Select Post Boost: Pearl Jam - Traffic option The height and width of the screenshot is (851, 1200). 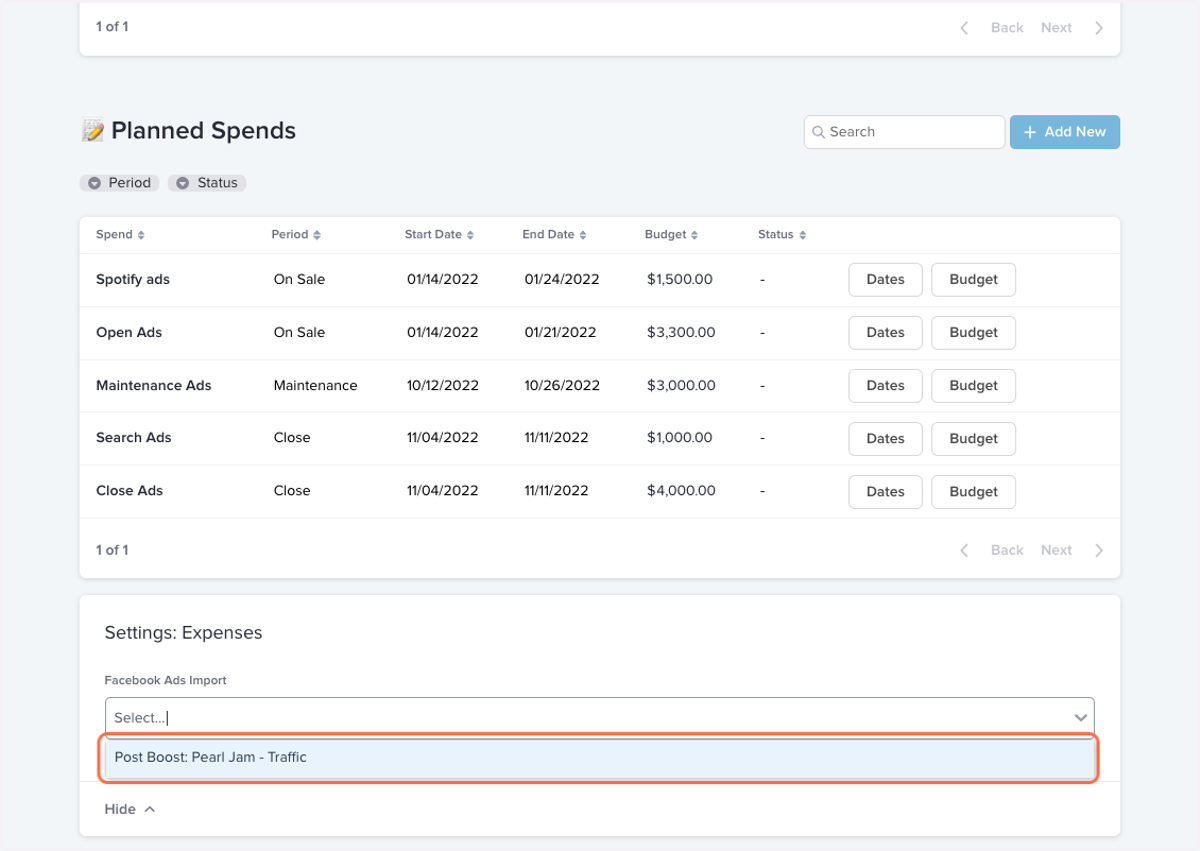[x=600, y=757]
